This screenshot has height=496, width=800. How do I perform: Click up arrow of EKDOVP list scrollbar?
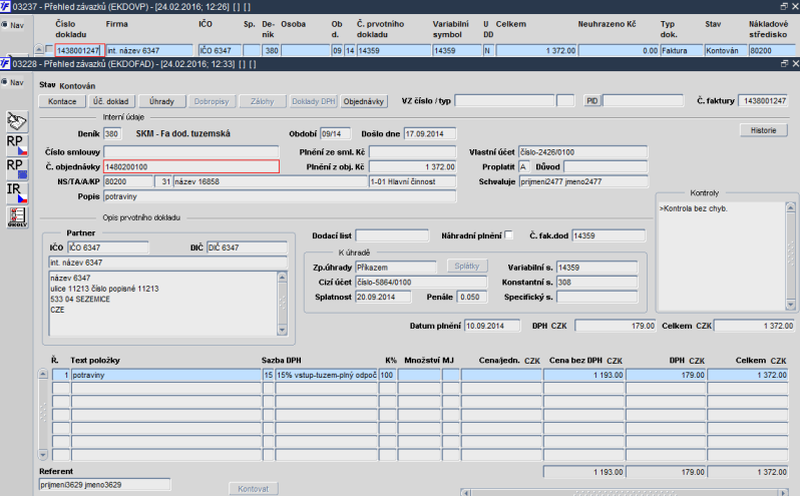tap(39, 49)
